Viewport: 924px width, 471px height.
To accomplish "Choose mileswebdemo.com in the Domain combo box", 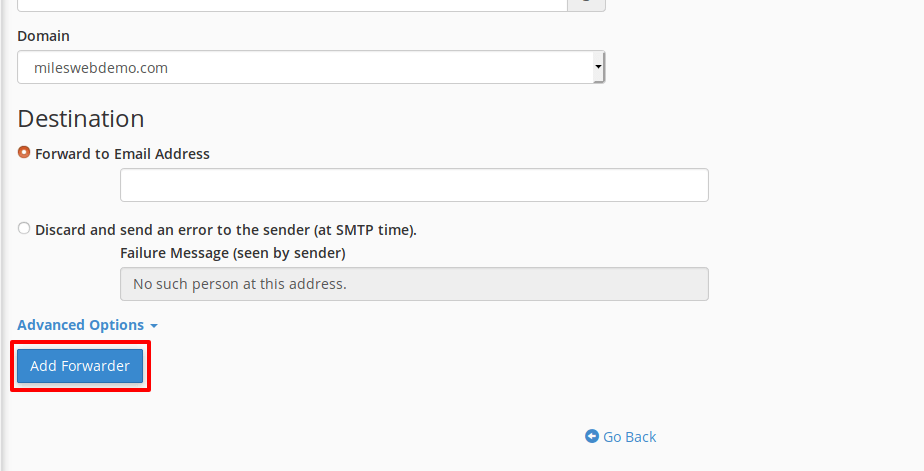I will 311,67.
